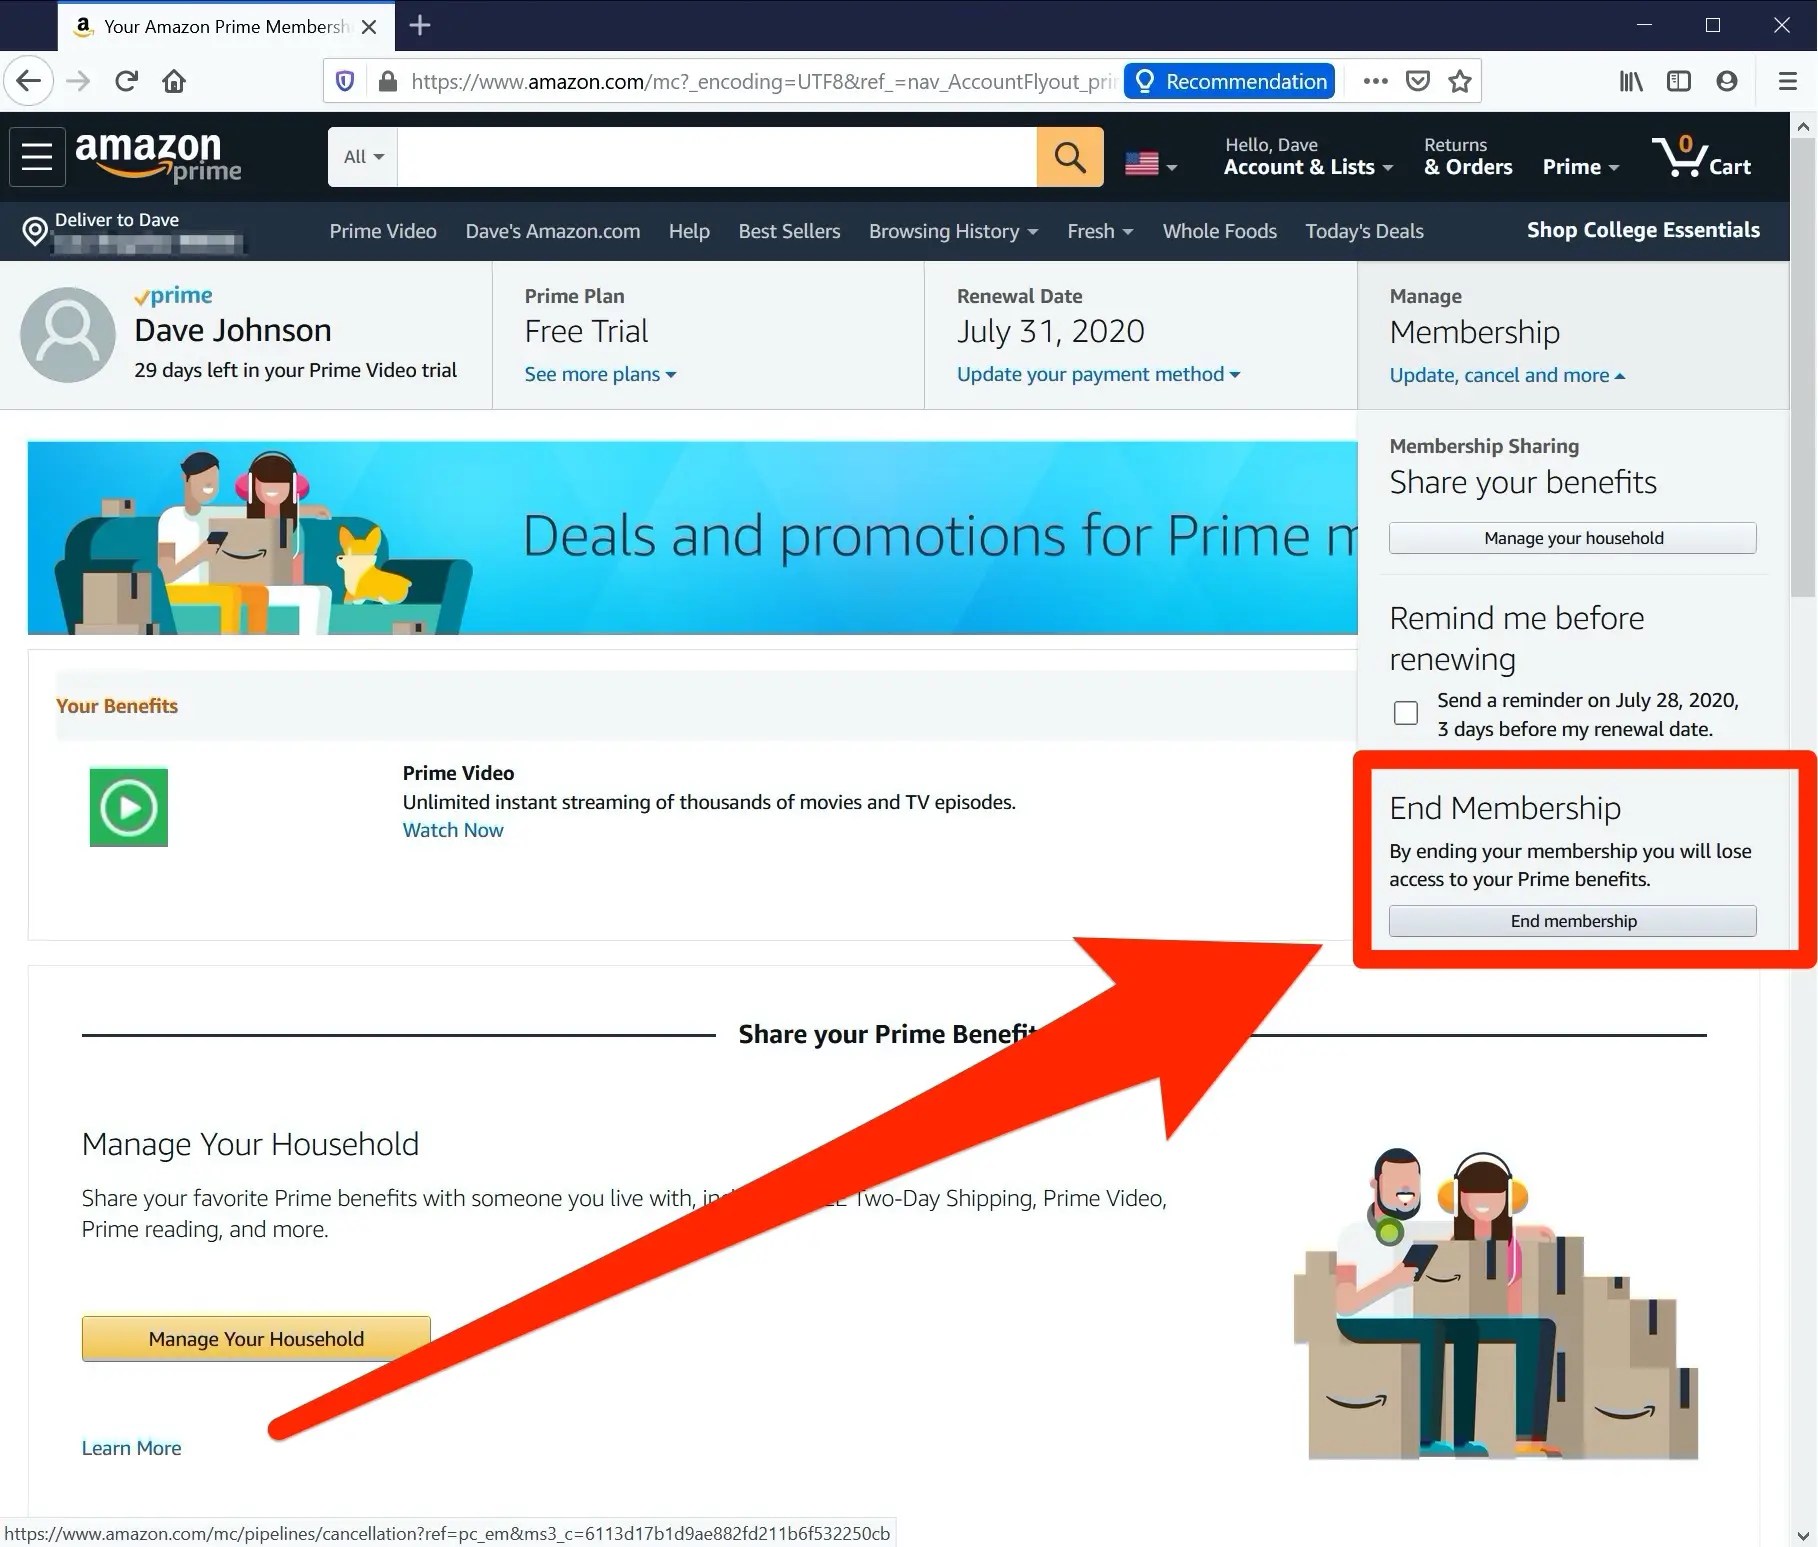
Task: Enable the renewal reminder checkbox
Action: [x=1406, y=713]
